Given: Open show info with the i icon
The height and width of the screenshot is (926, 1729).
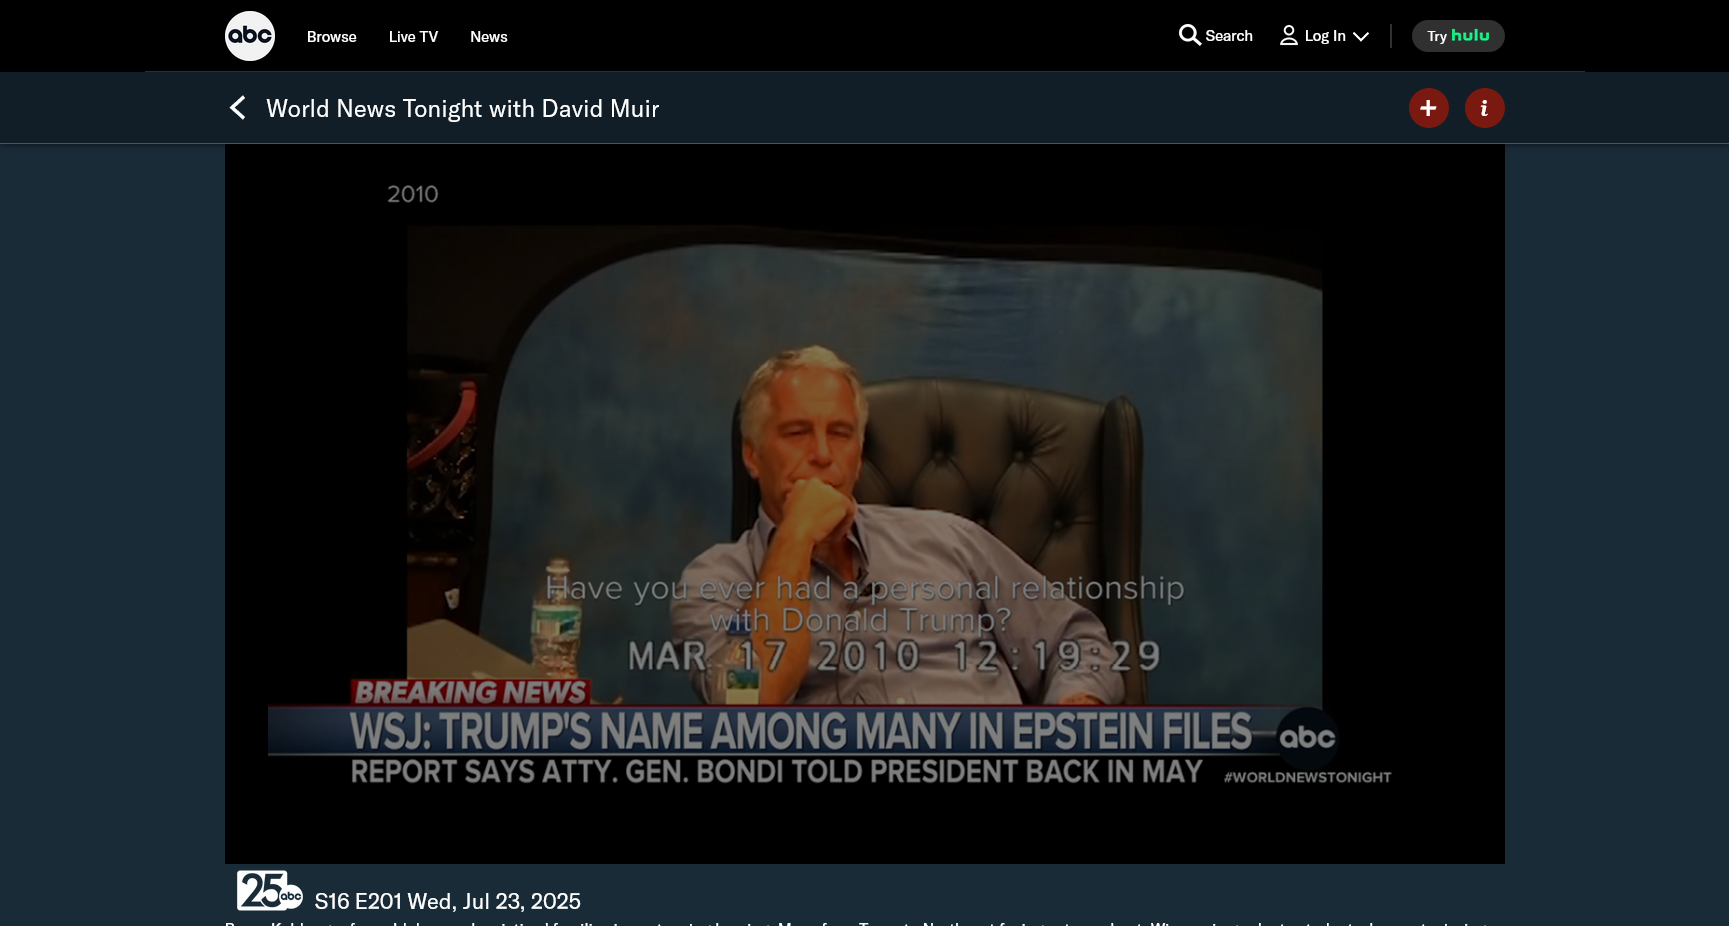Looking at the screenshot, I should point(1485,108).
